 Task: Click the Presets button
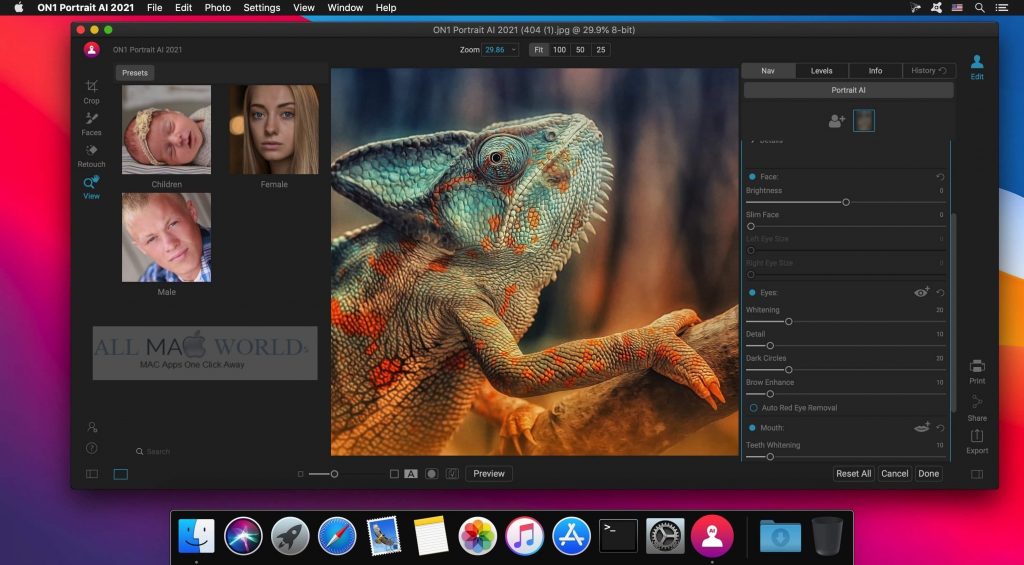(x=135, y=73)
